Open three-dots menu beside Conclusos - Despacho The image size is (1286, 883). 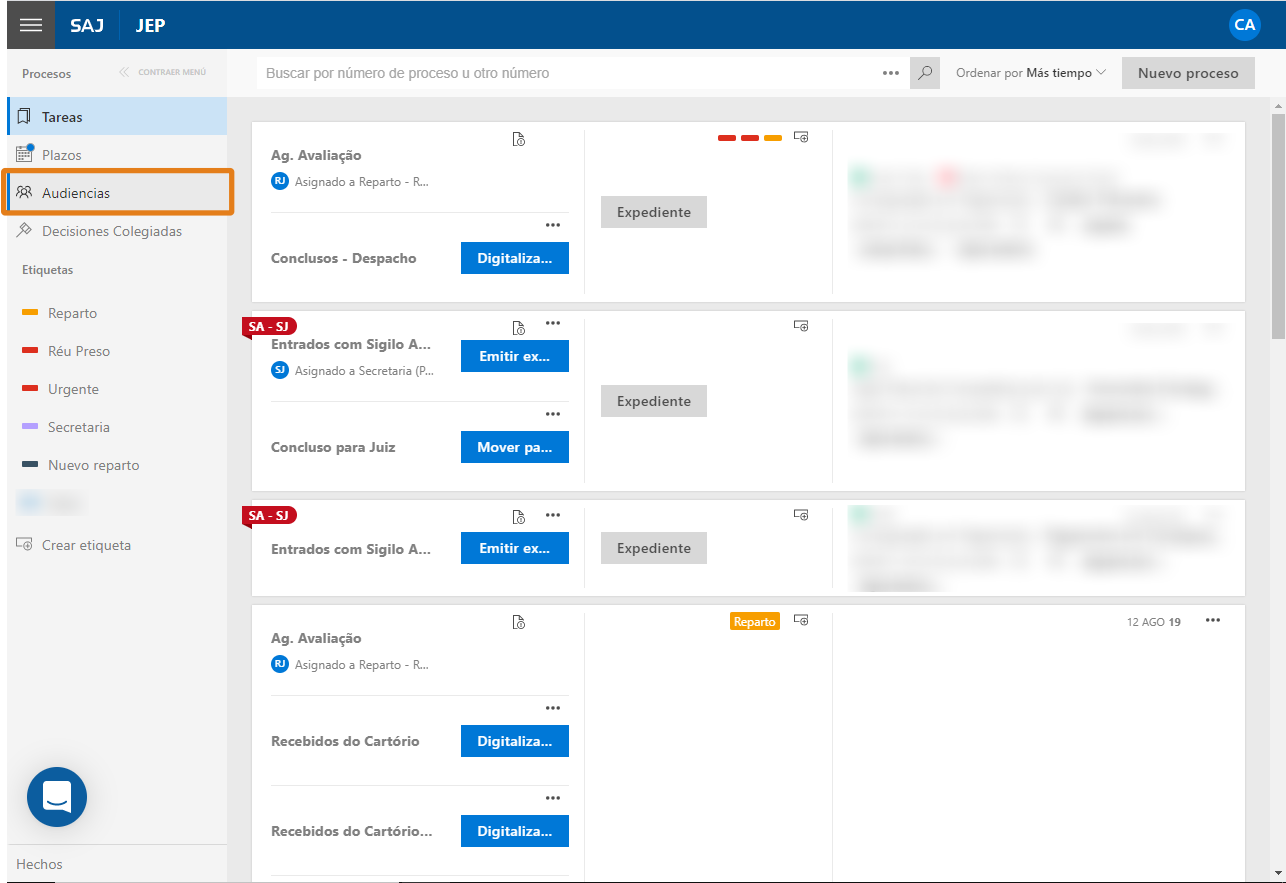(553, 225)
